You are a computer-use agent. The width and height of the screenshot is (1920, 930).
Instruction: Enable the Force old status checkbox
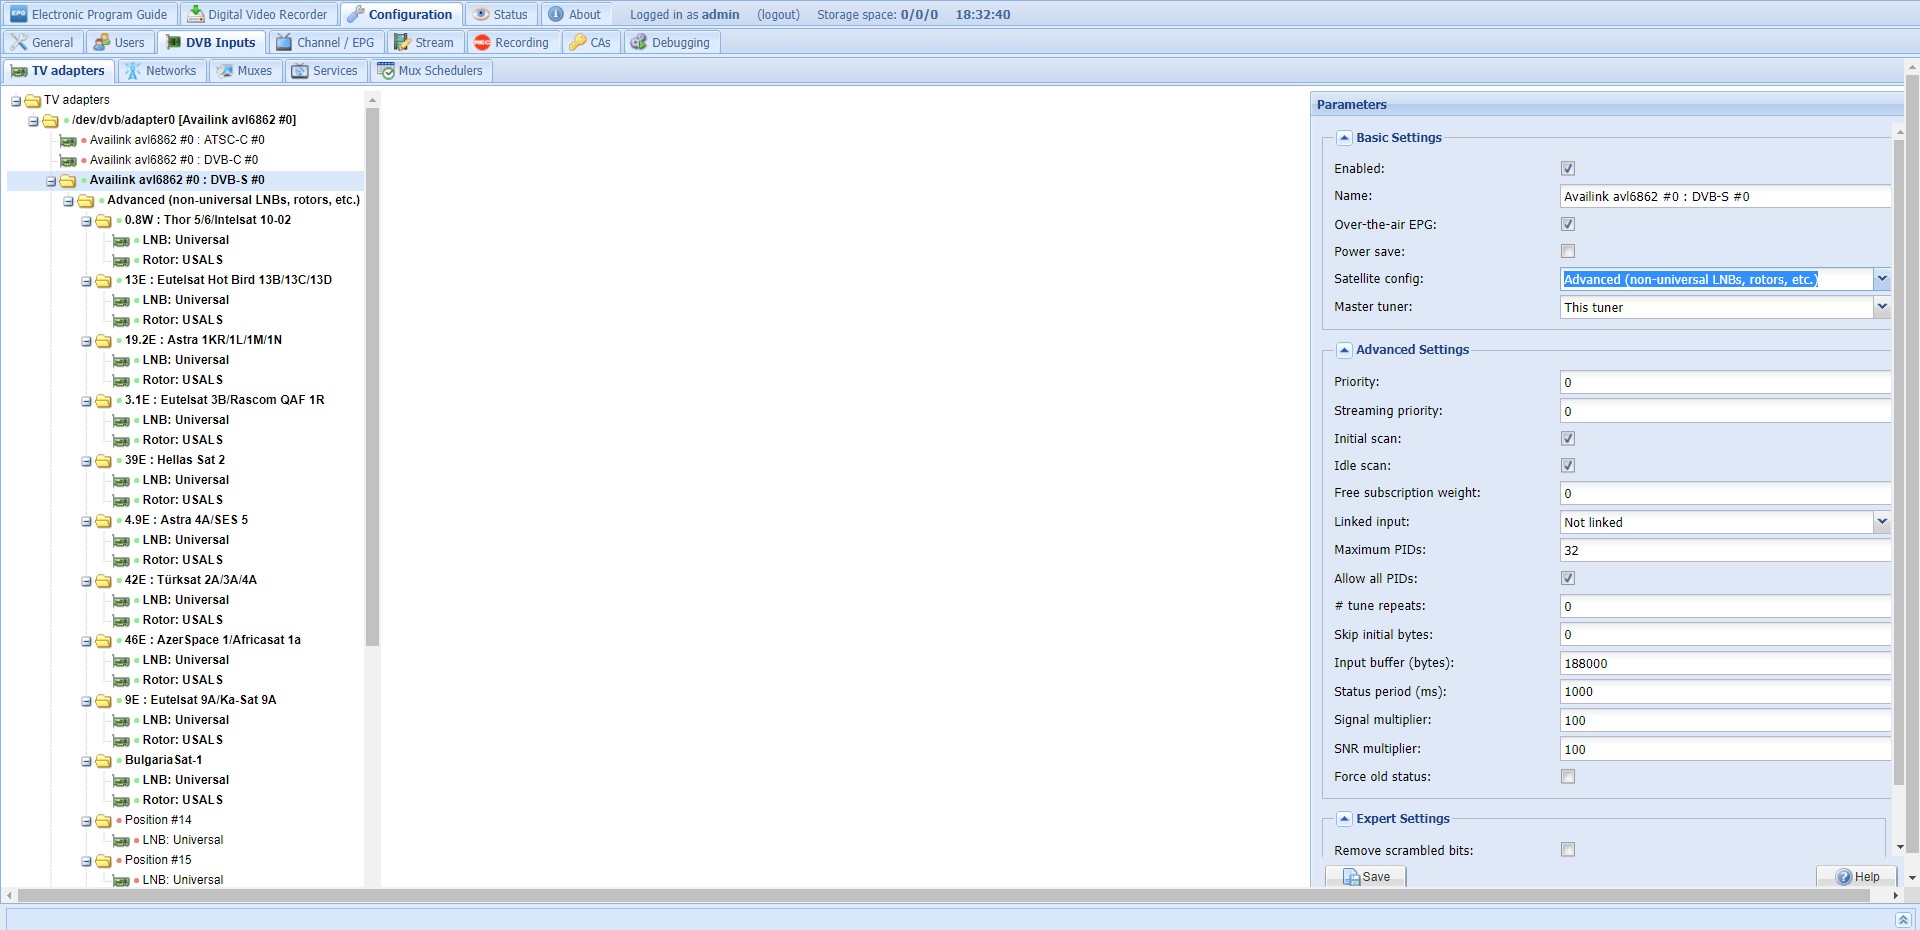(x=1568, y=776)
